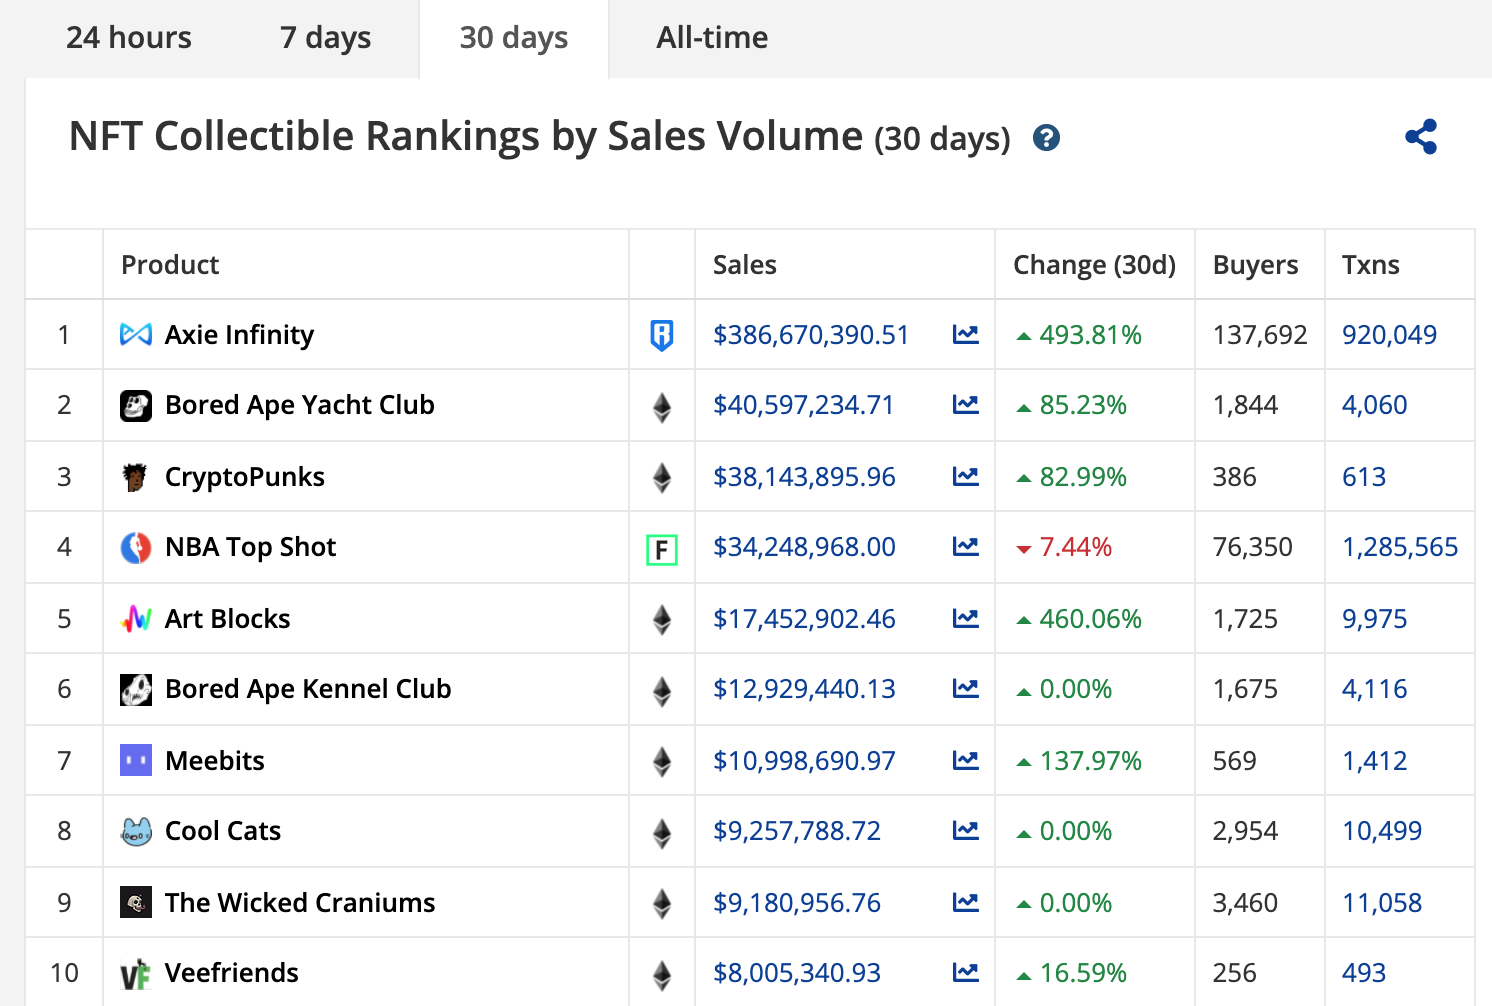Click the Art Blocks logo icon

(136, 619)
